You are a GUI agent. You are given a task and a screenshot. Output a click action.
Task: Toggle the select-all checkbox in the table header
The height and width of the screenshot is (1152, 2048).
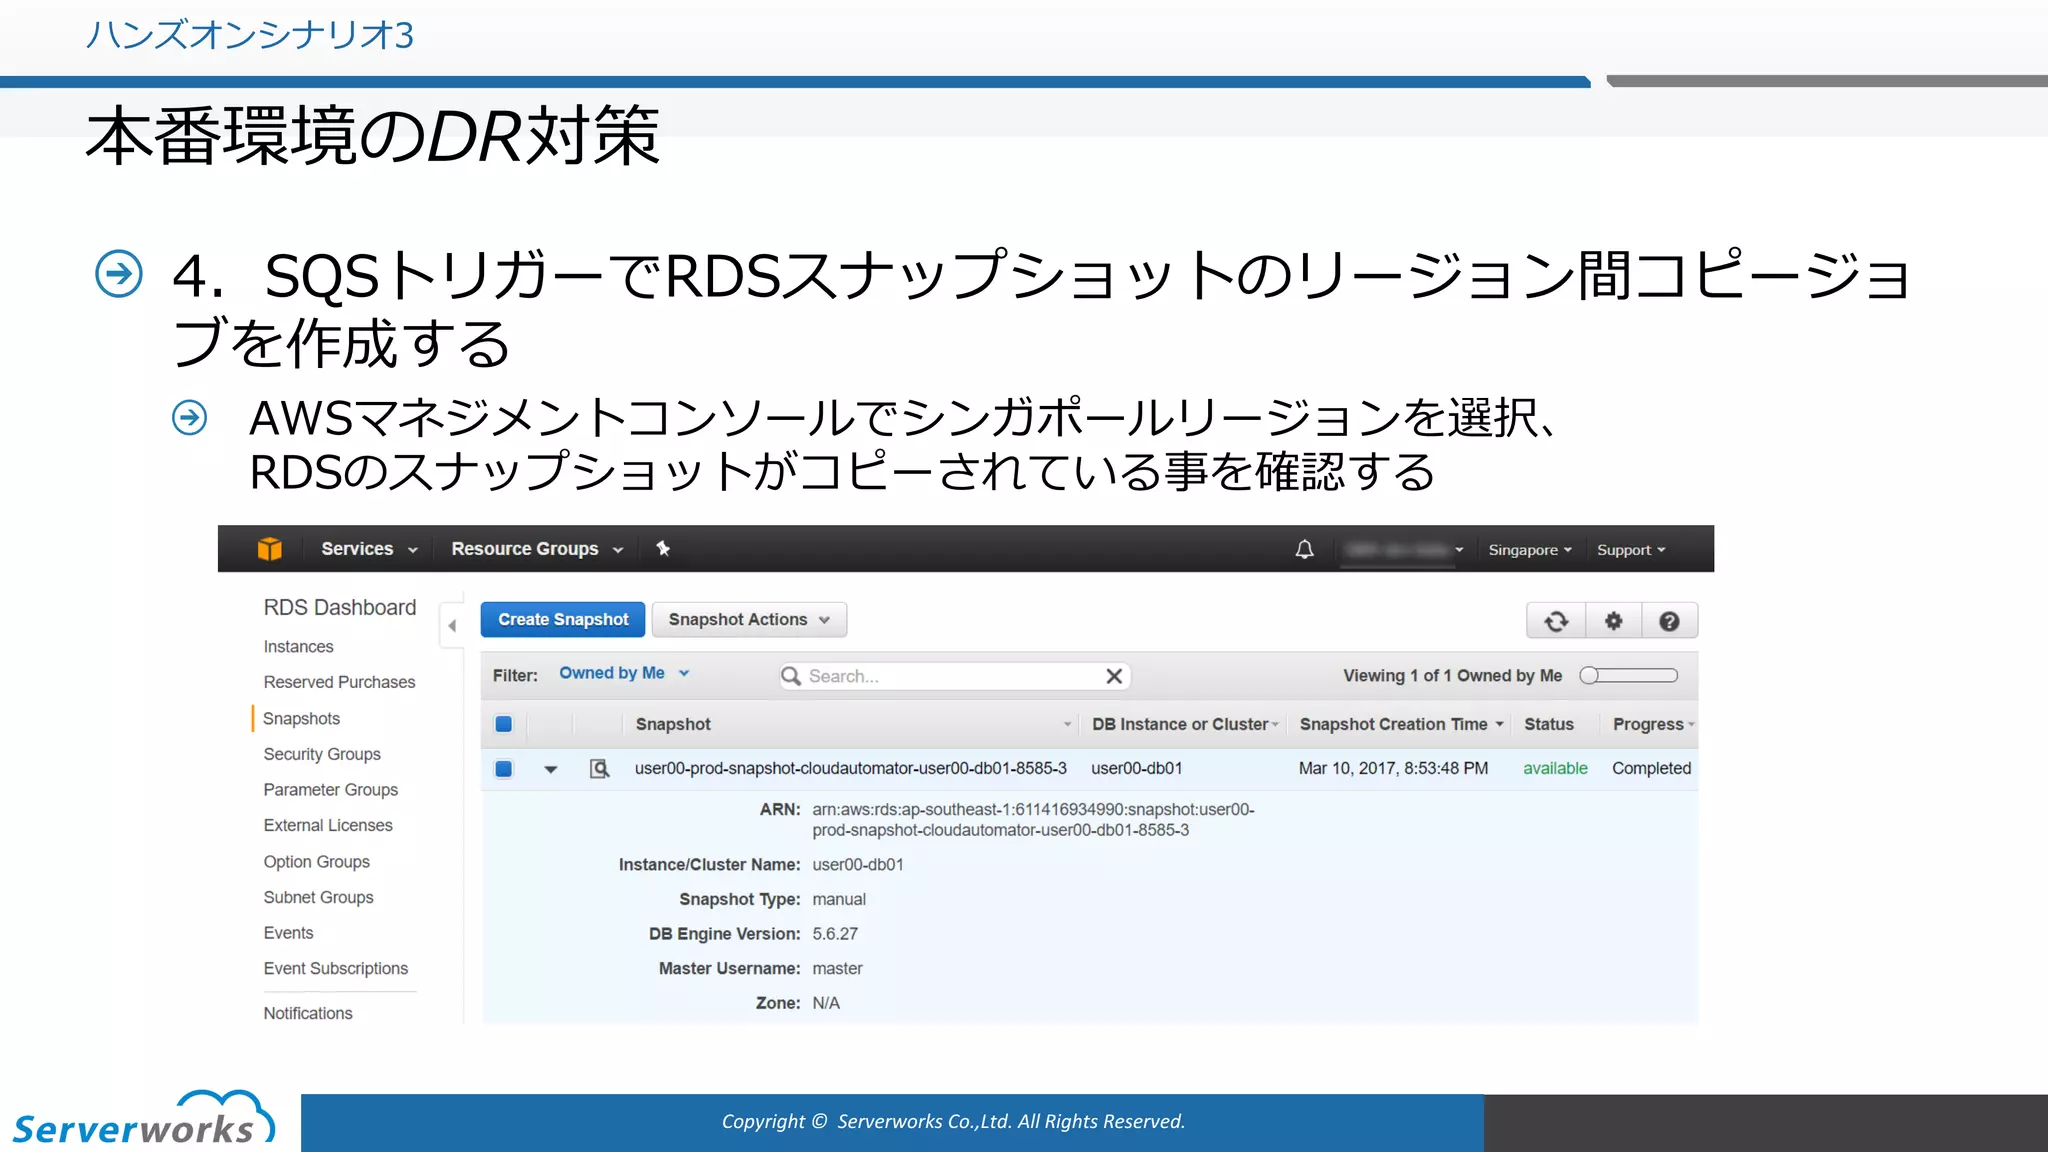[504, 724]
